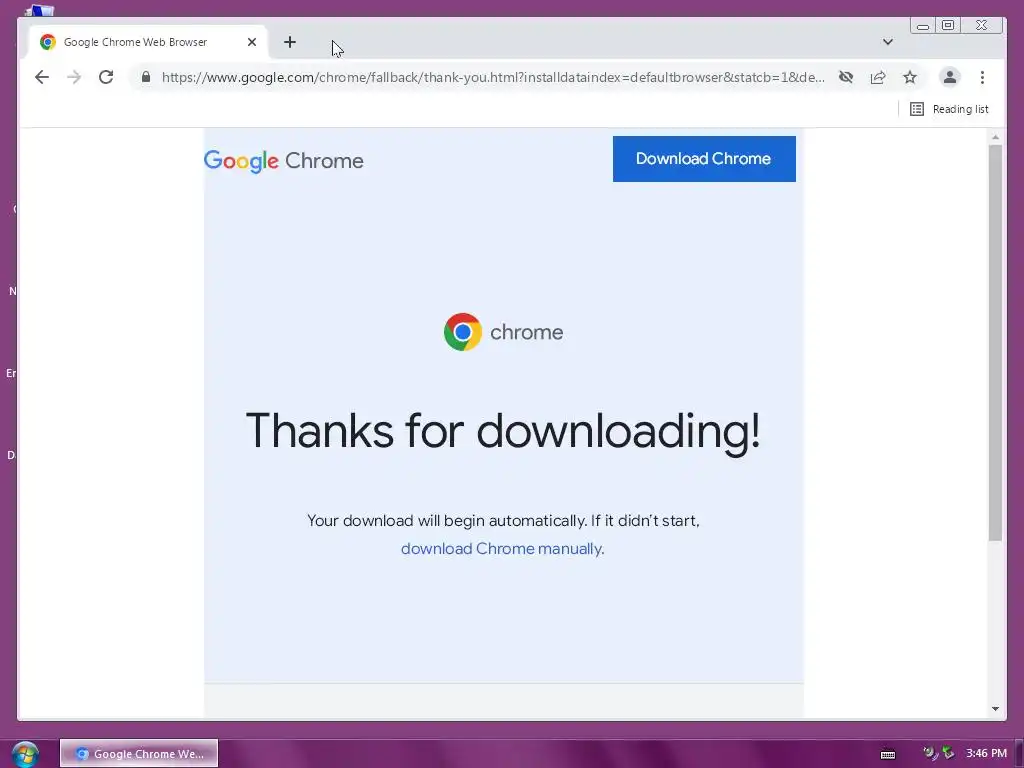Click the taskbar clock 3:46 PM
Image resolution: width=1024 pixels, height=768 pixels.
pos(986,753)
